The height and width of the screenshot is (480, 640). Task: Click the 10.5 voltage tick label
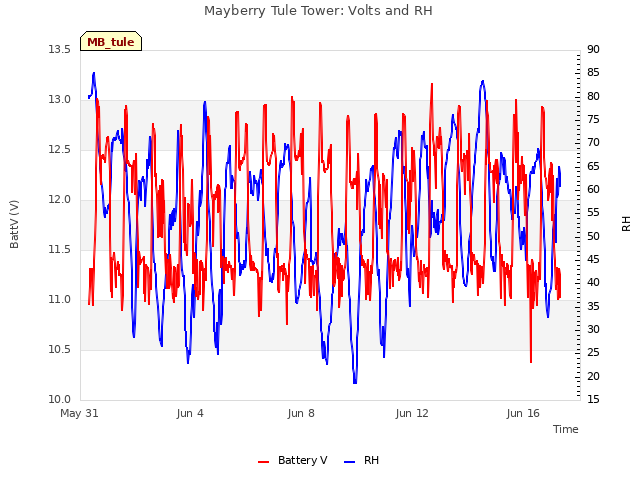tap(60, 349)
